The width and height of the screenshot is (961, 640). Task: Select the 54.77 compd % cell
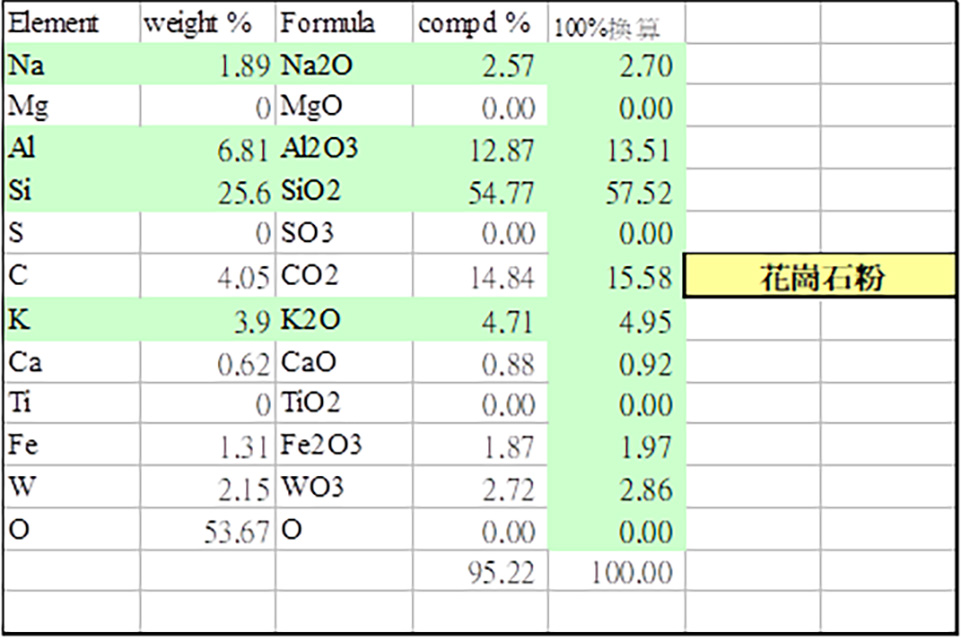480,191
